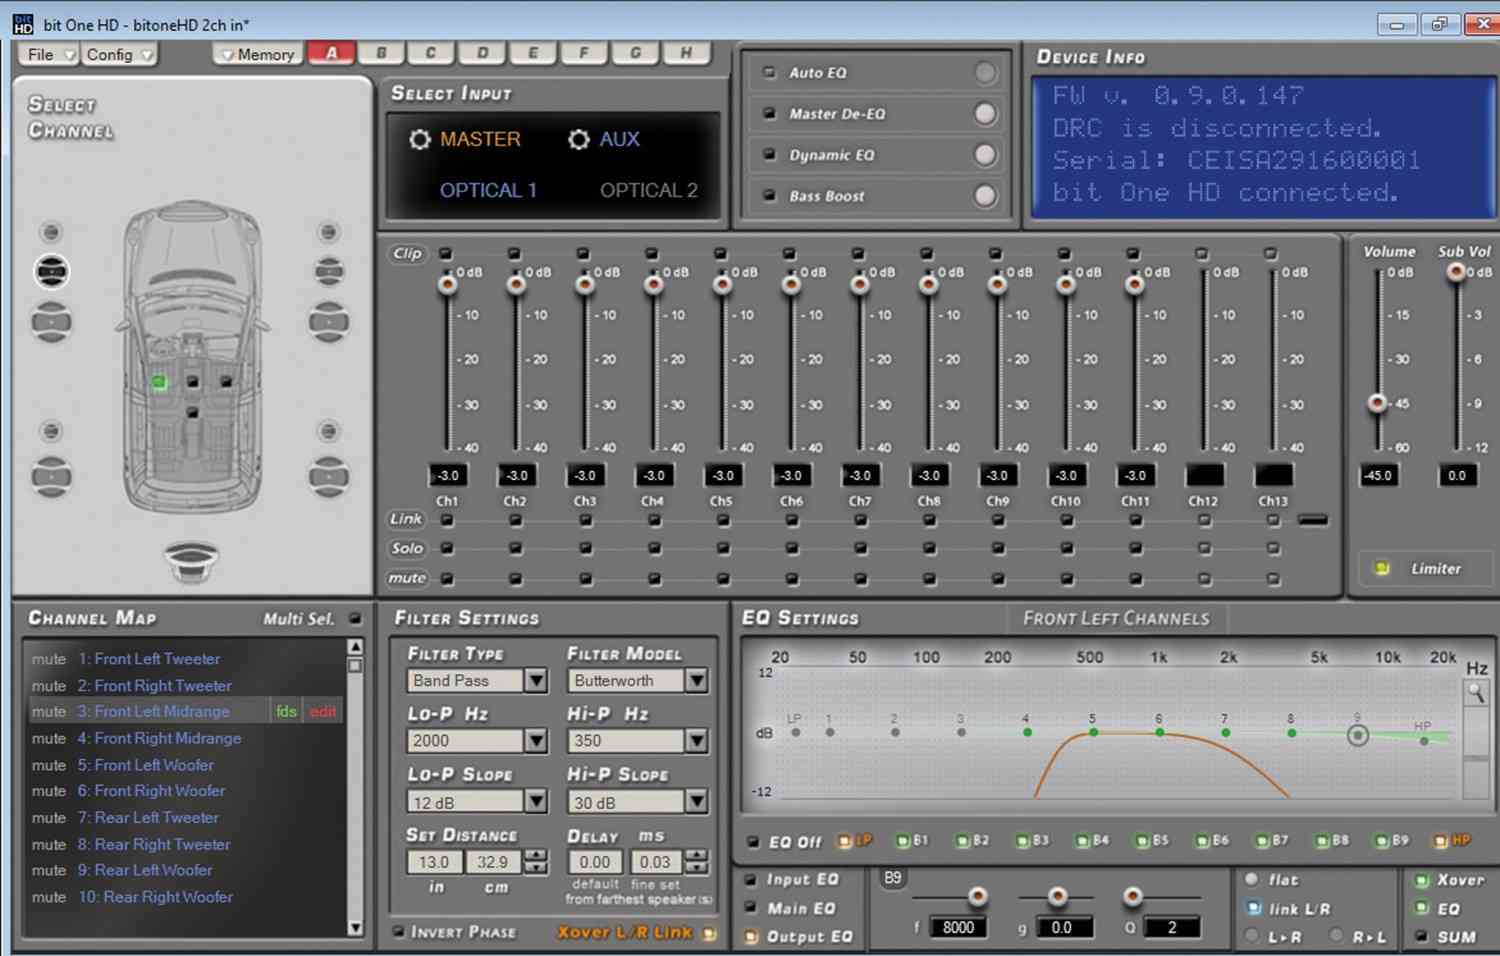Toggle the Multi Sel. checkbox
This screenshot has height=956, width=1500.
(355, 619)
